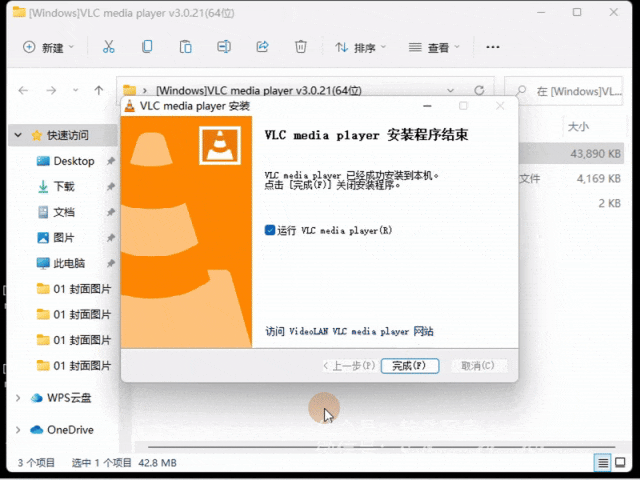The height and width of the screenshot is (480, 640).
Task: Open the 排序 (Sort) dropdown
Action: point(360,48)
